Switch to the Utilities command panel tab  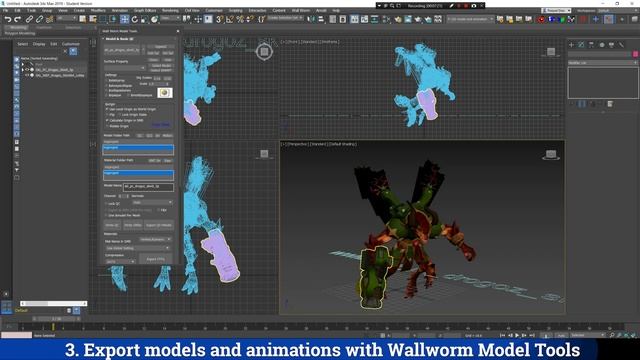[x=621, y=45]
